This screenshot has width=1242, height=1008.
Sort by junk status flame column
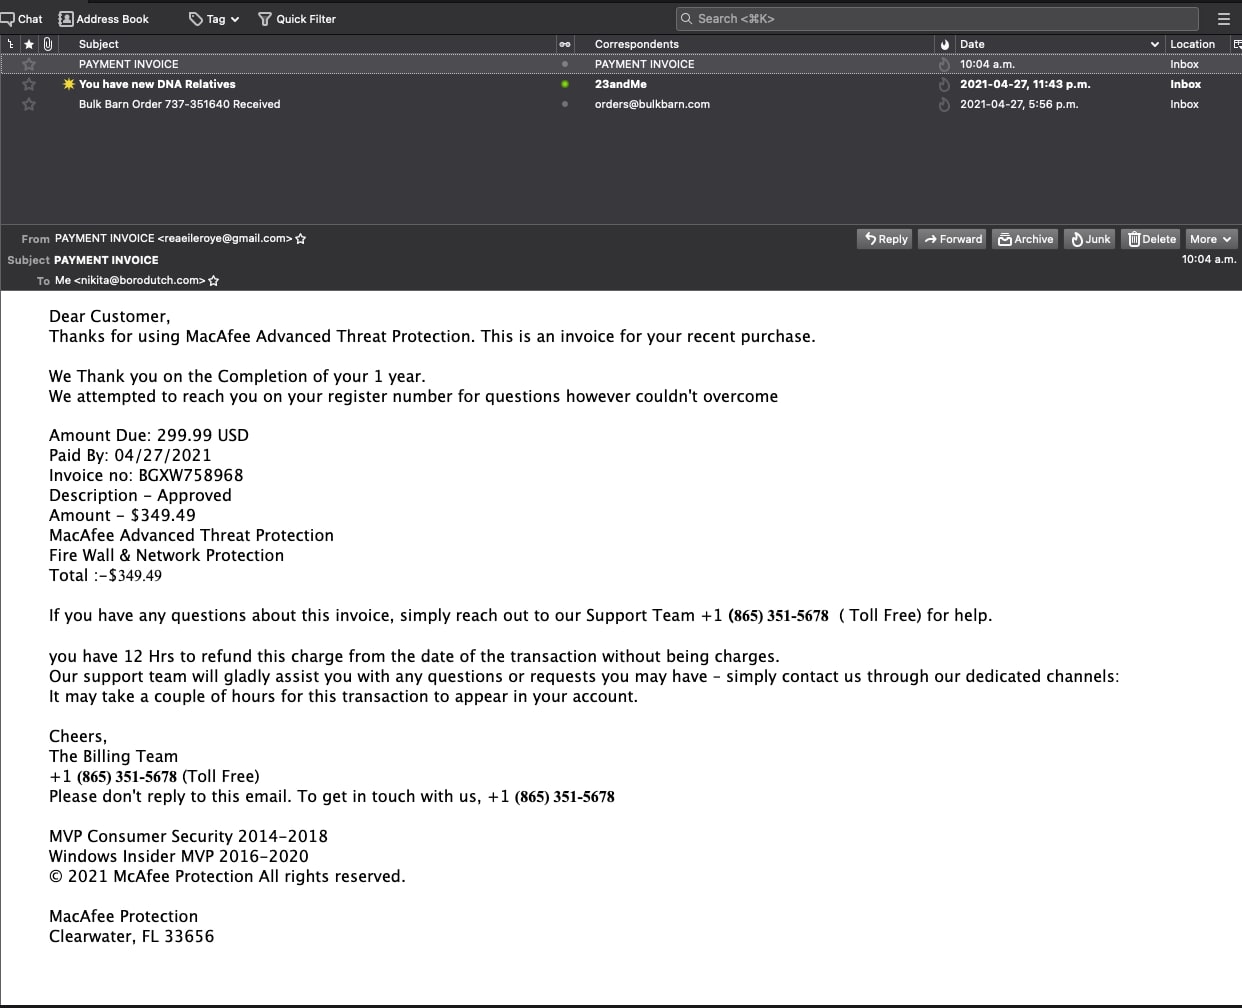tap(945, 44)
